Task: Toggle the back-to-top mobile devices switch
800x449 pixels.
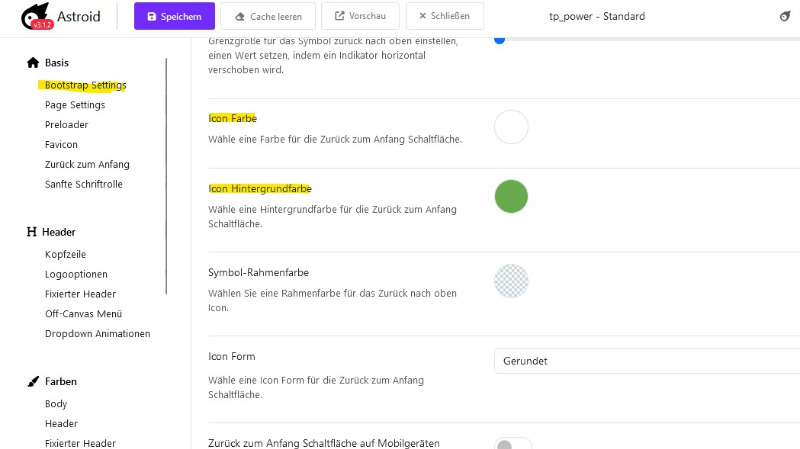Action: click(513, 444)
